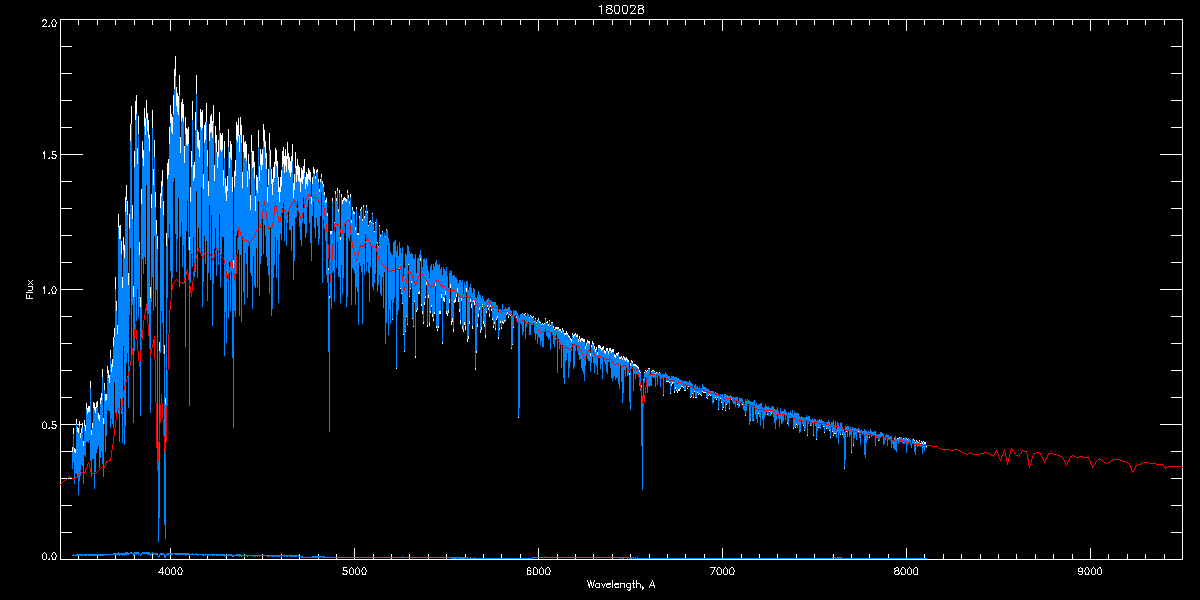The width and height of the screenshot is (1200, 600).
Task: Click the deep absorption line bottom near 6560
Action: (x=642, y=487)
